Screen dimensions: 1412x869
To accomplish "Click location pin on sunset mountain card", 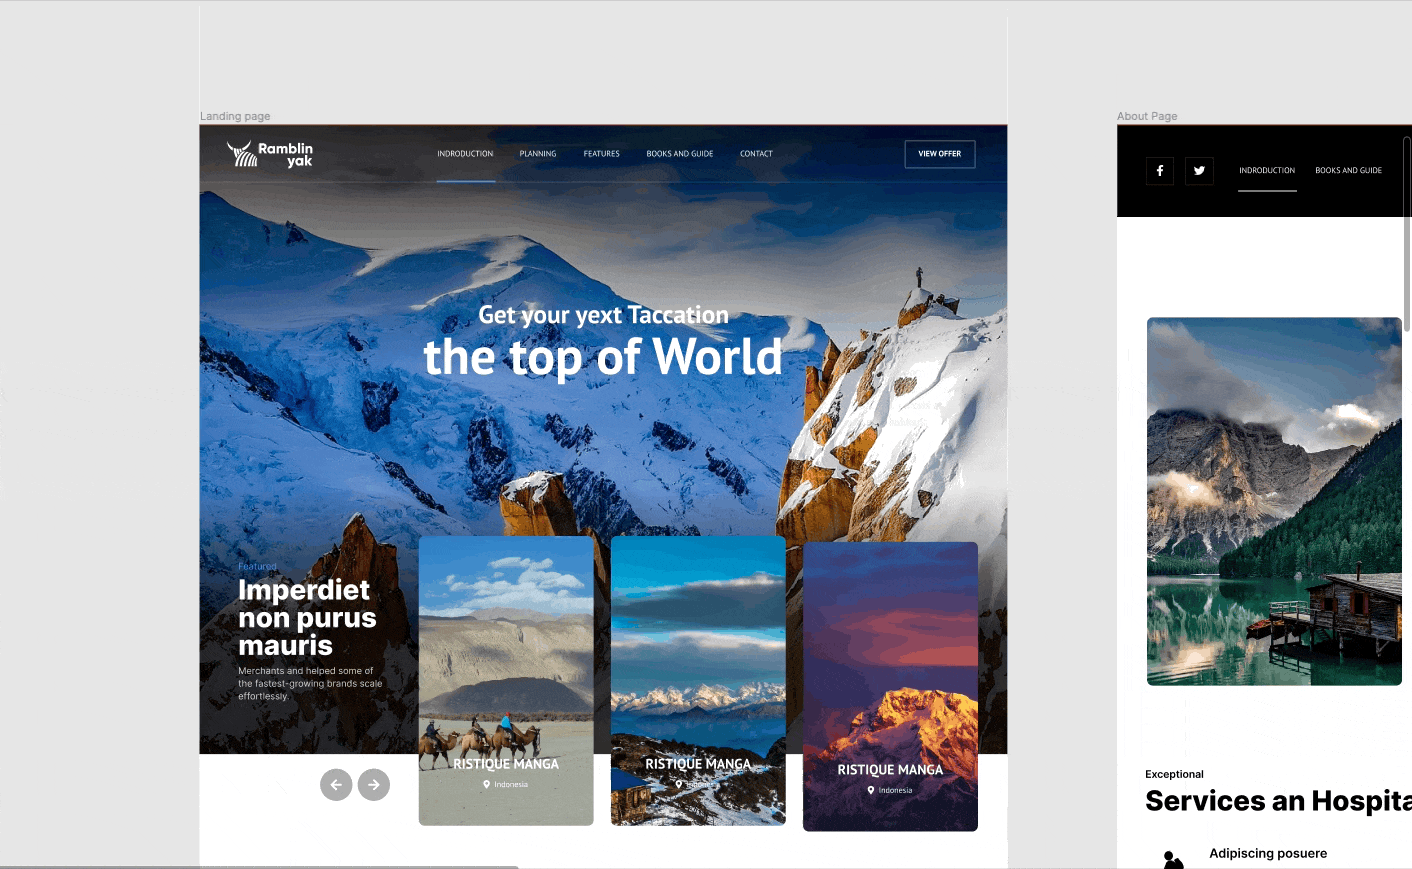I will 871,790.
